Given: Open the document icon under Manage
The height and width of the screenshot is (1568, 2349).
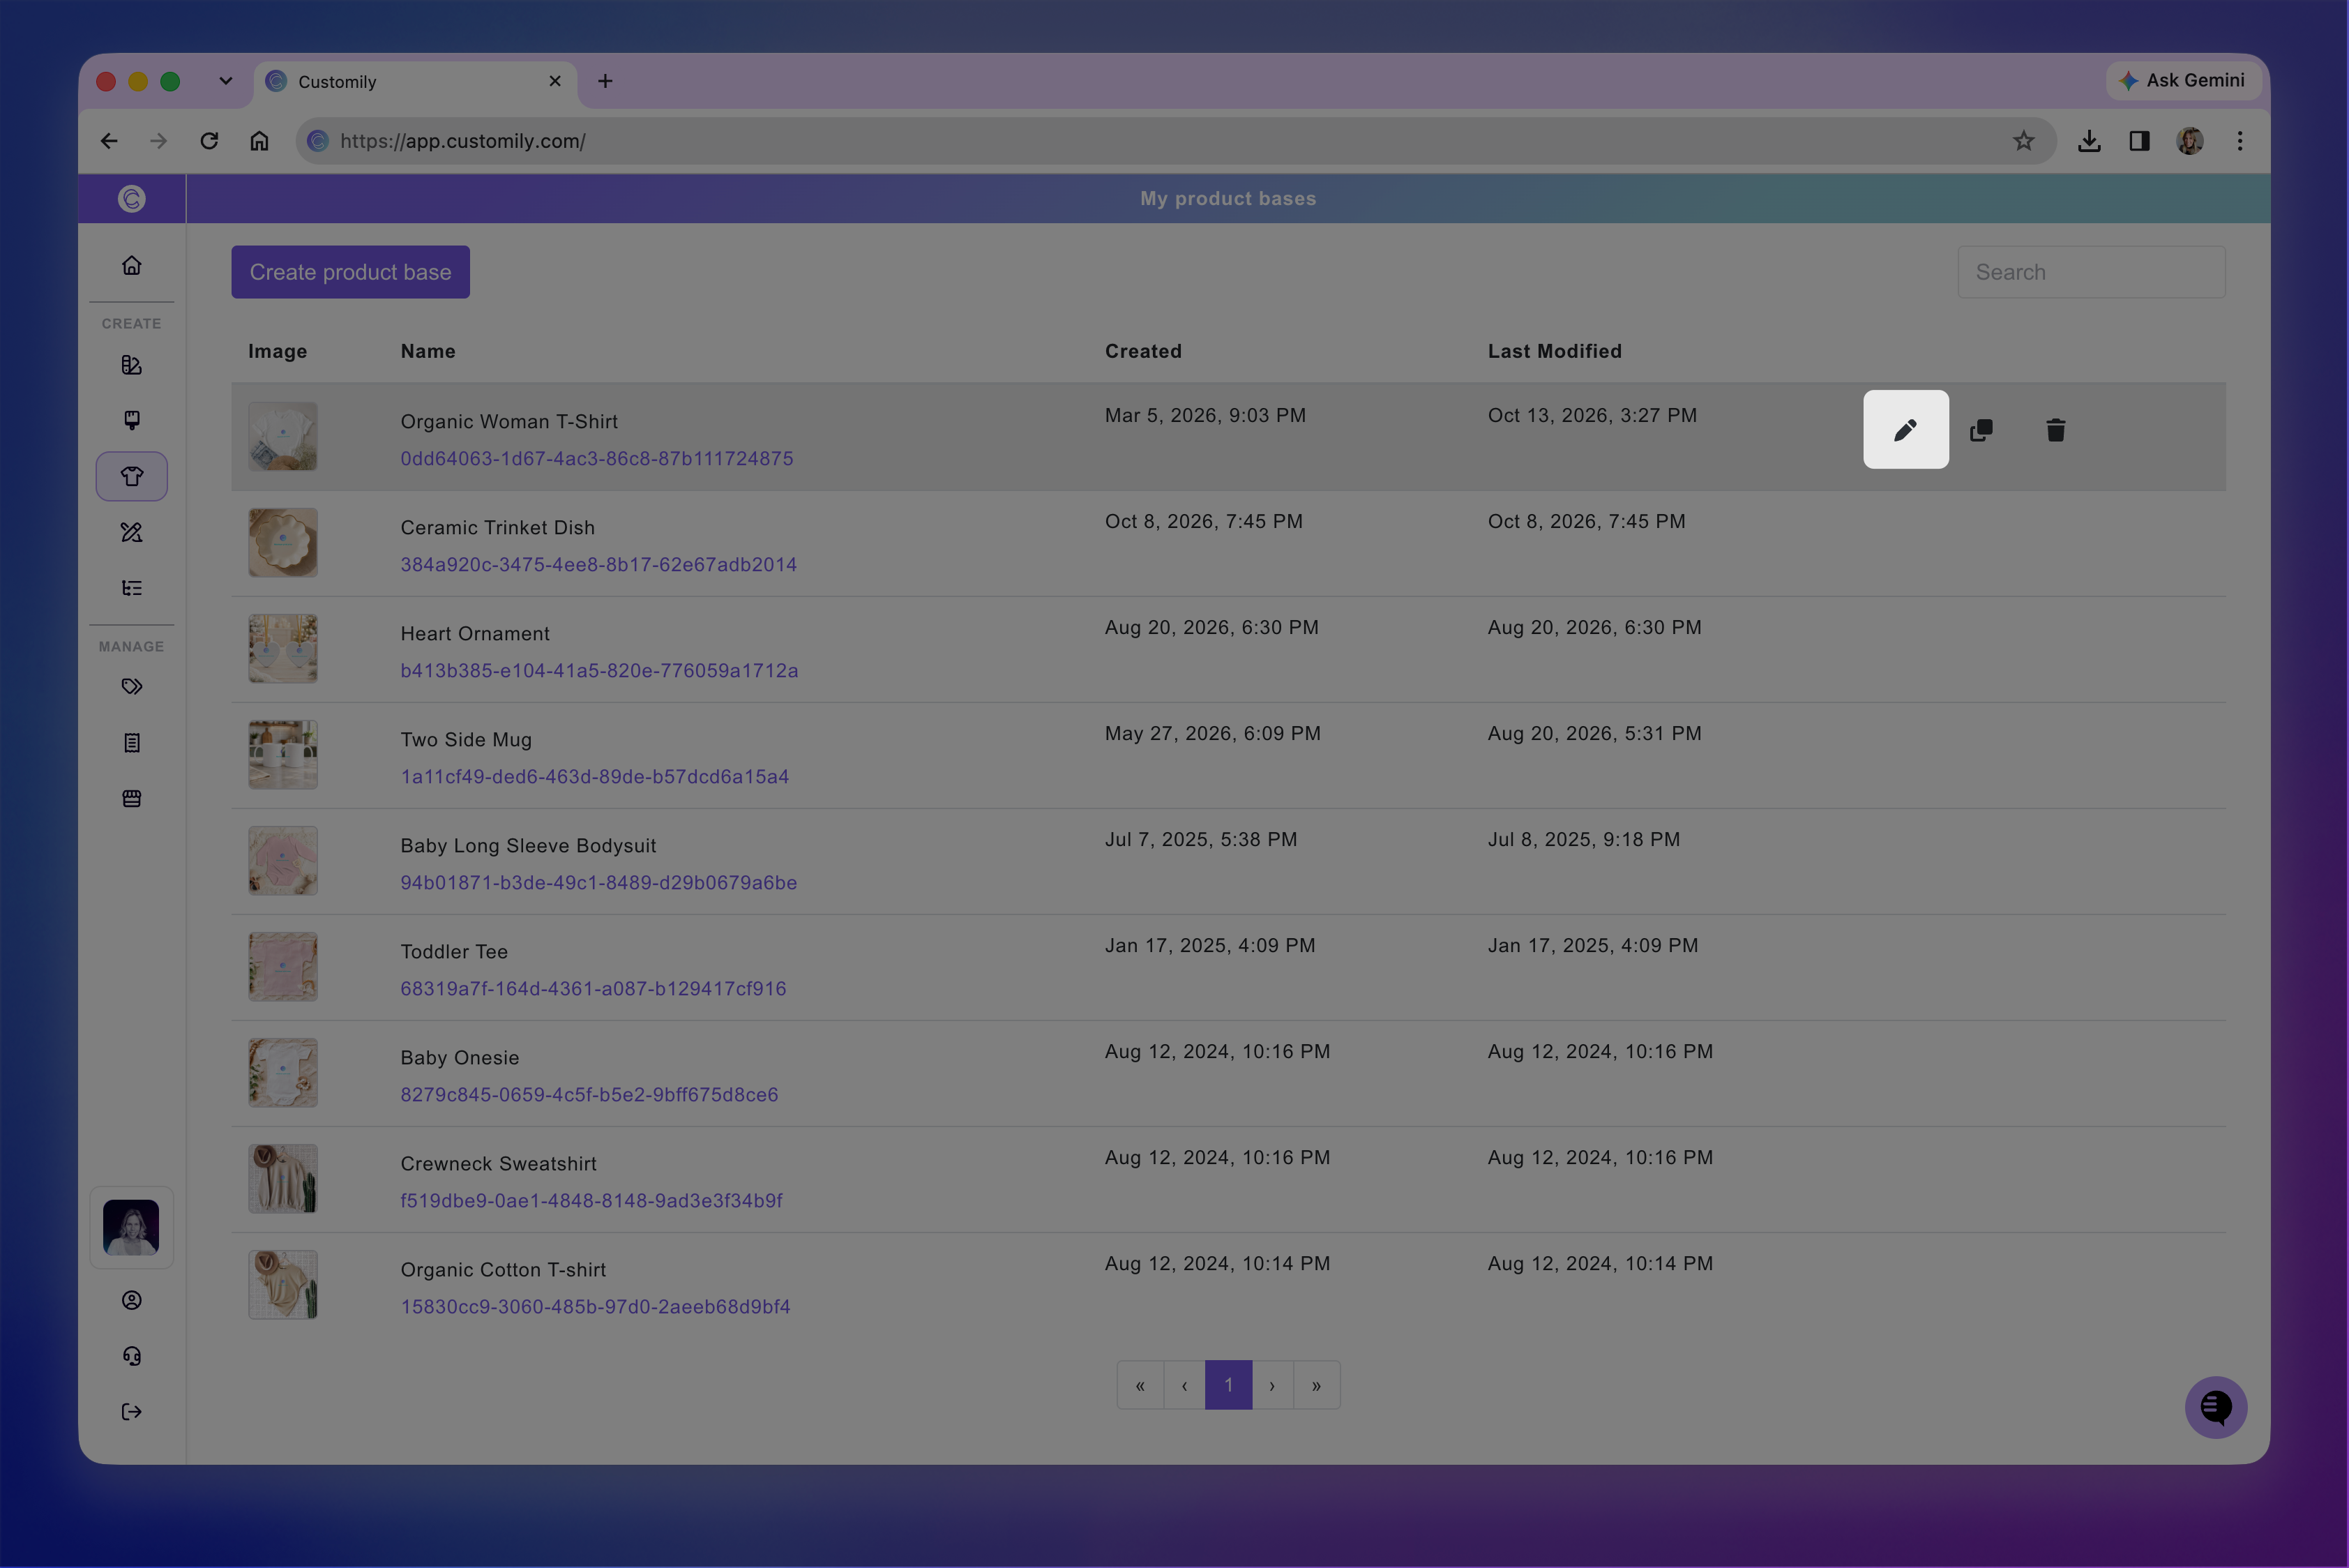Looking at the screenshot, I should click(132, 742).
